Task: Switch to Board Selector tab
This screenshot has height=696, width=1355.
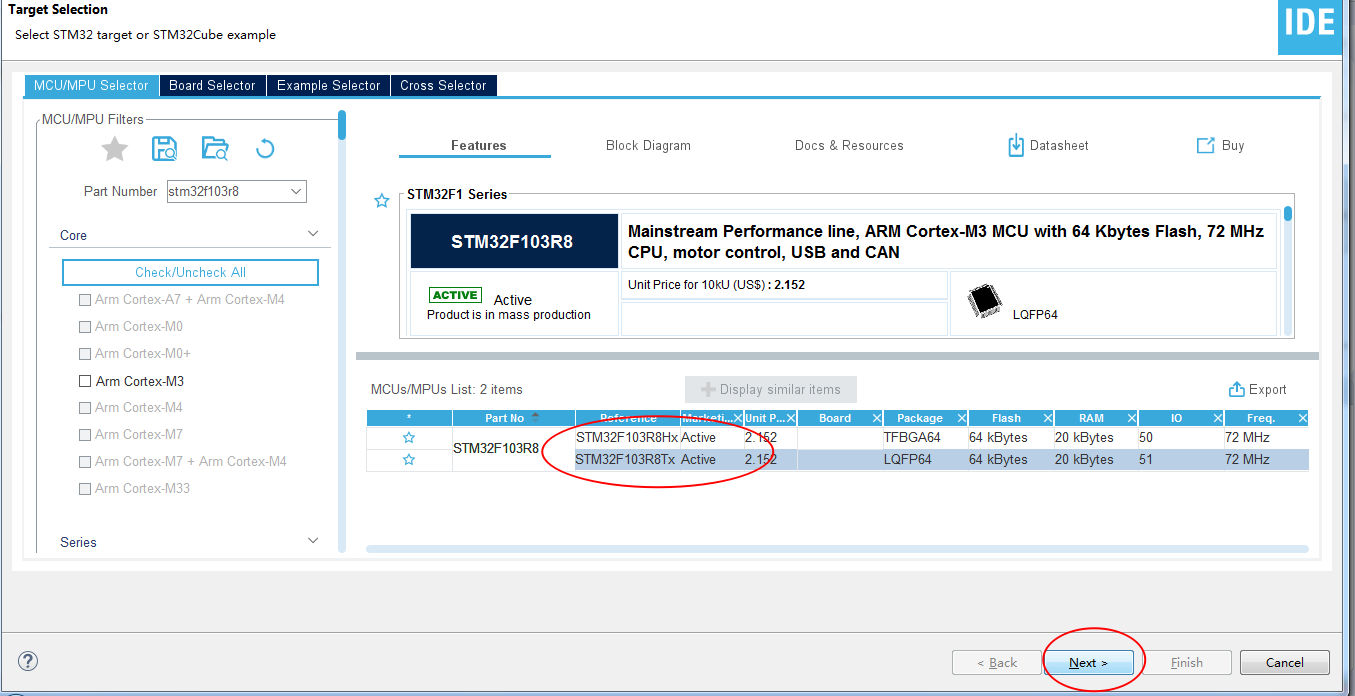Action: pyautogui.click(x=212, y=86)
